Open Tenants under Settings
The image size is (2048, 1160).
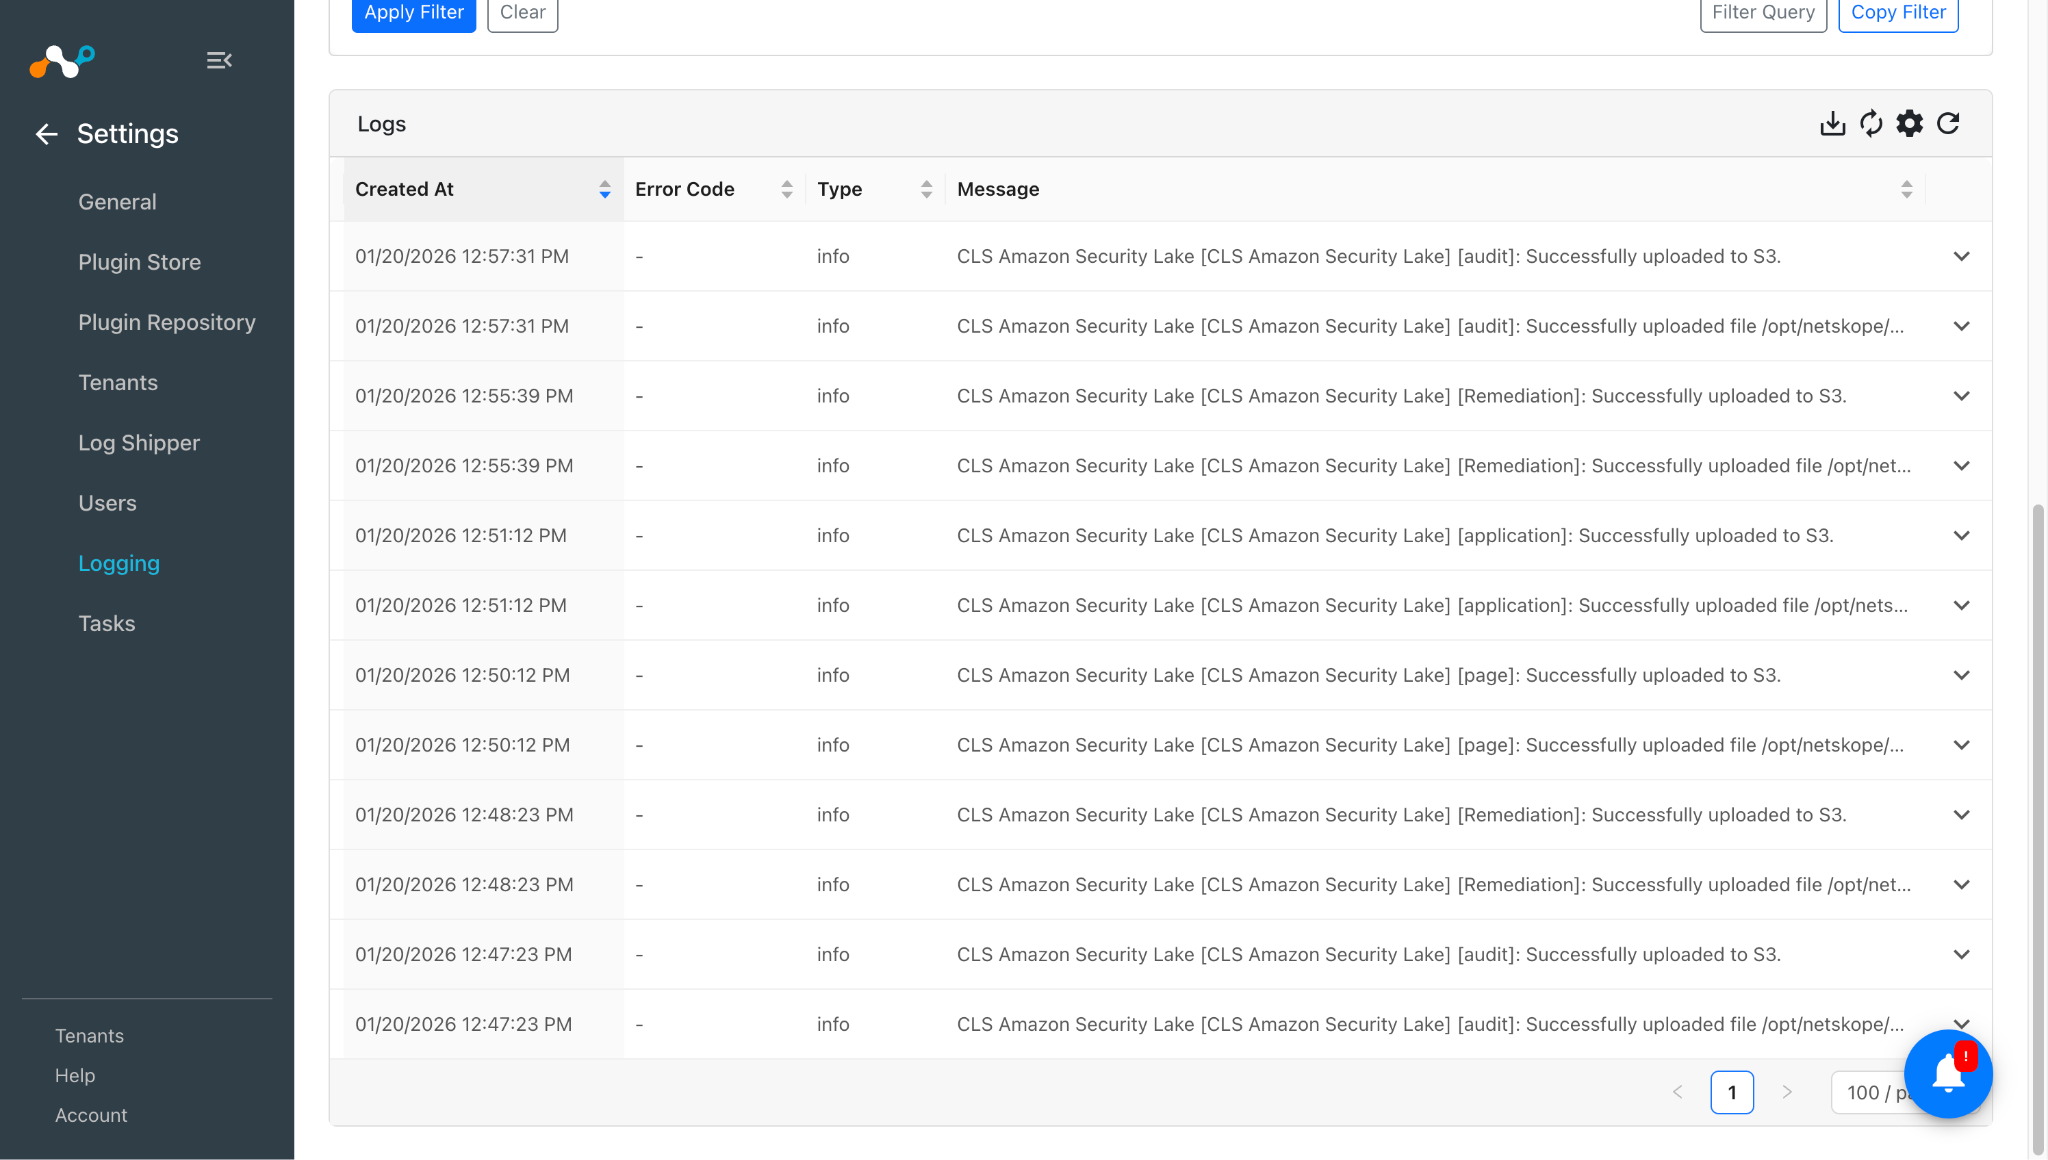tap(118, 382)
